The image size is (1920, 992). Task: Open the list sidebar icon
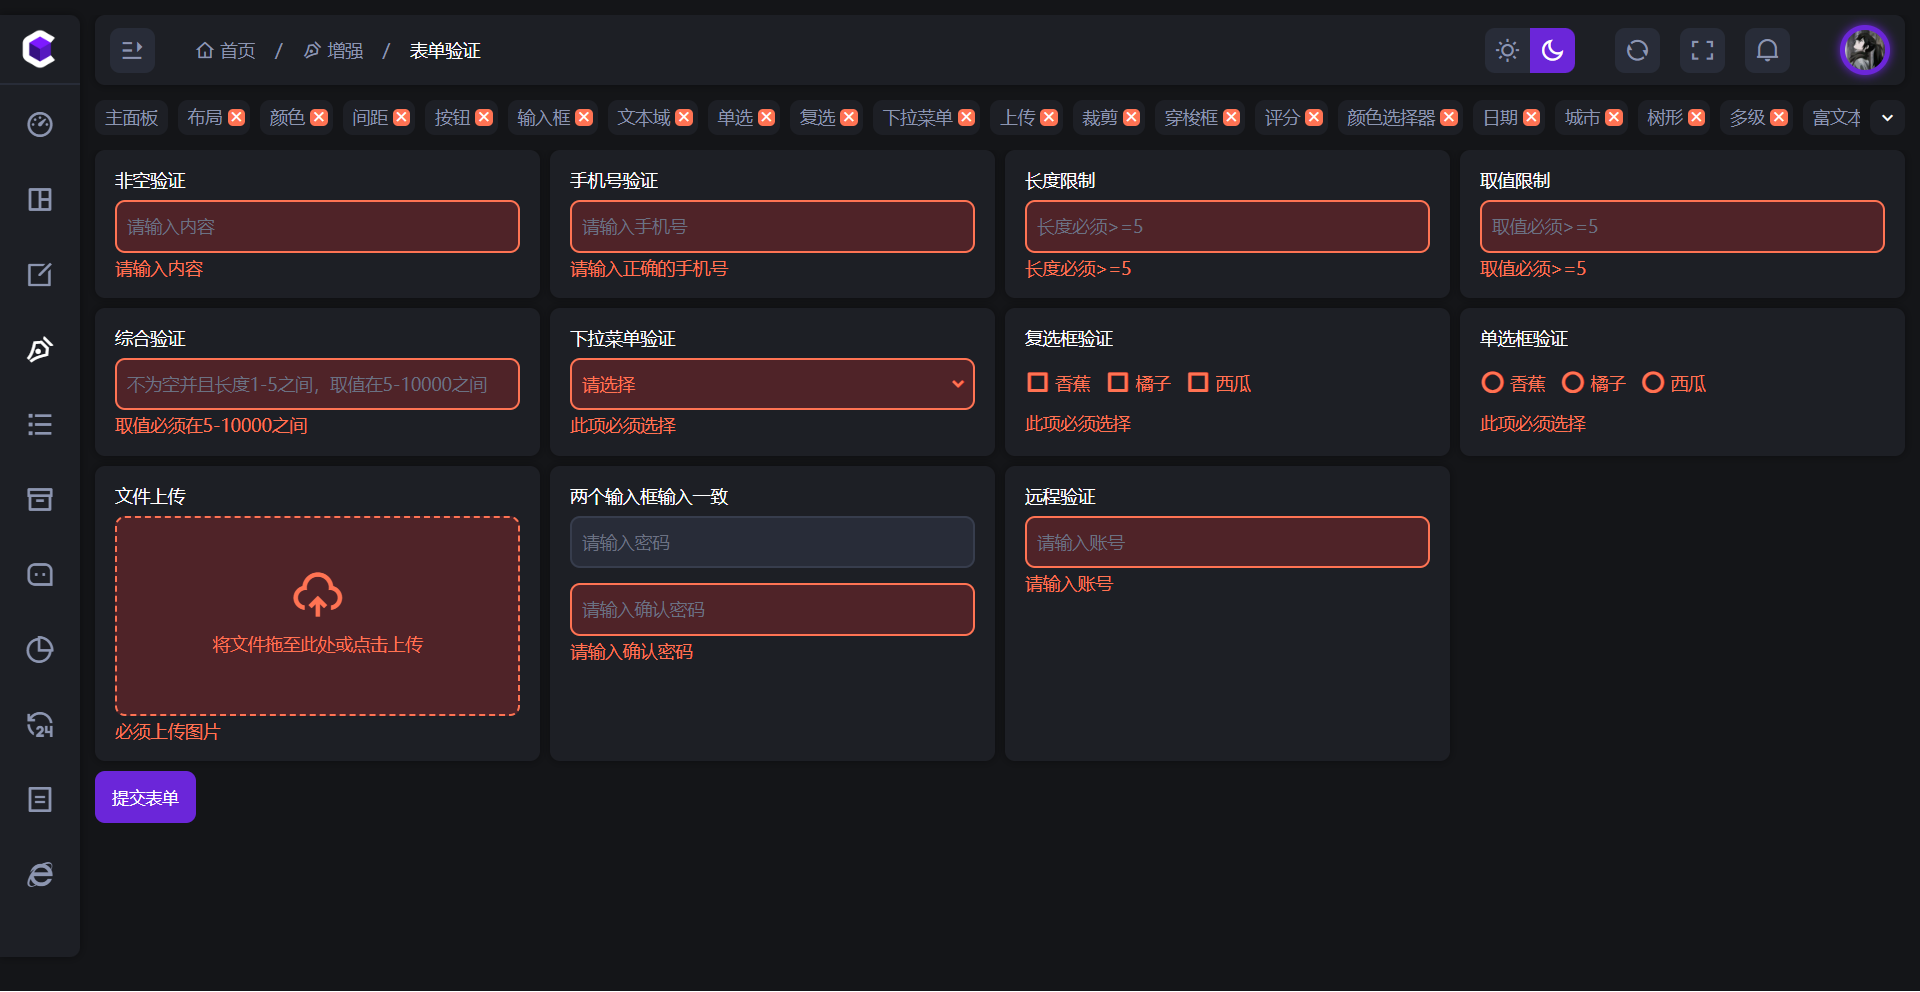40,425
